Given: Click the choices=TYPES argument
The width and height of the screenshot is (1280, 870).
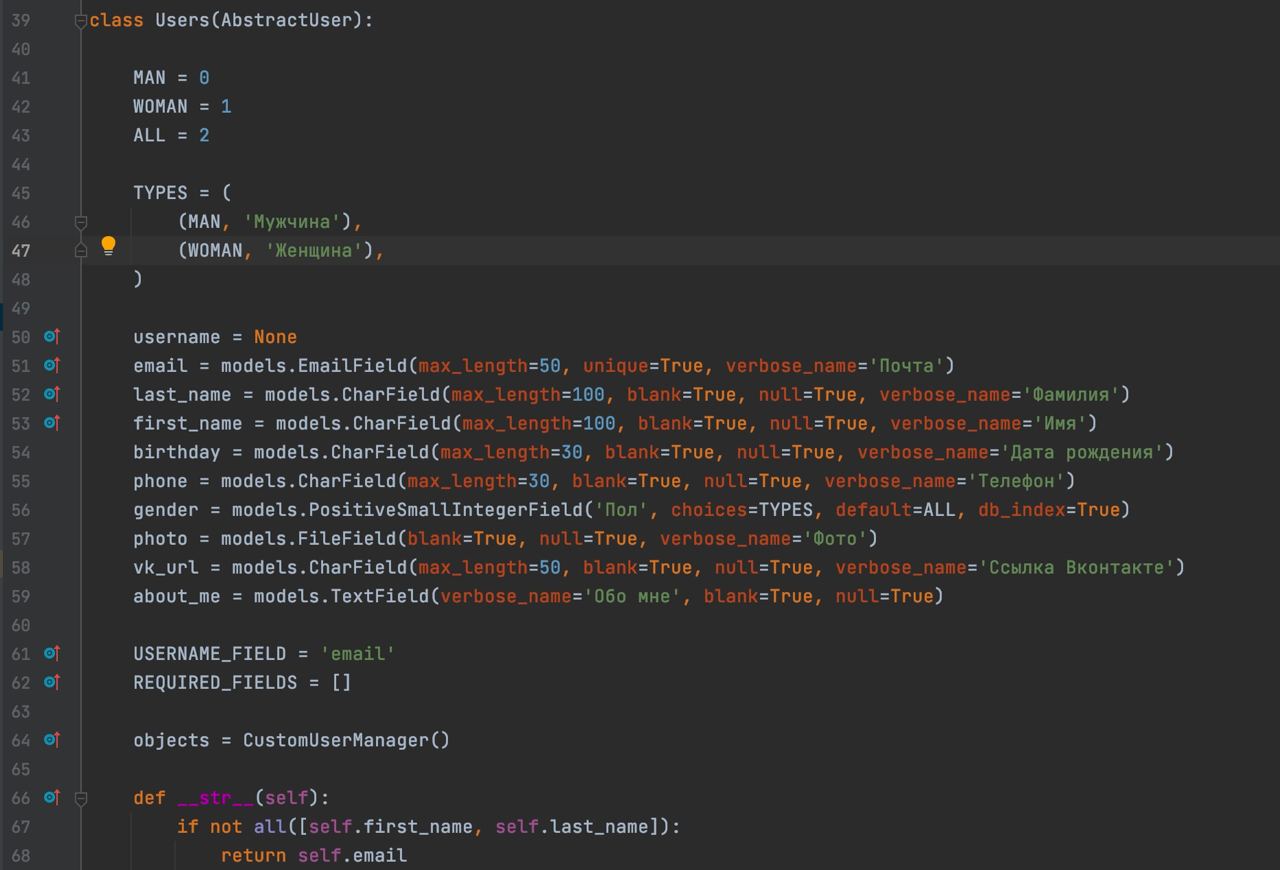Looking at the screenshot, I should tap(742, 510).
